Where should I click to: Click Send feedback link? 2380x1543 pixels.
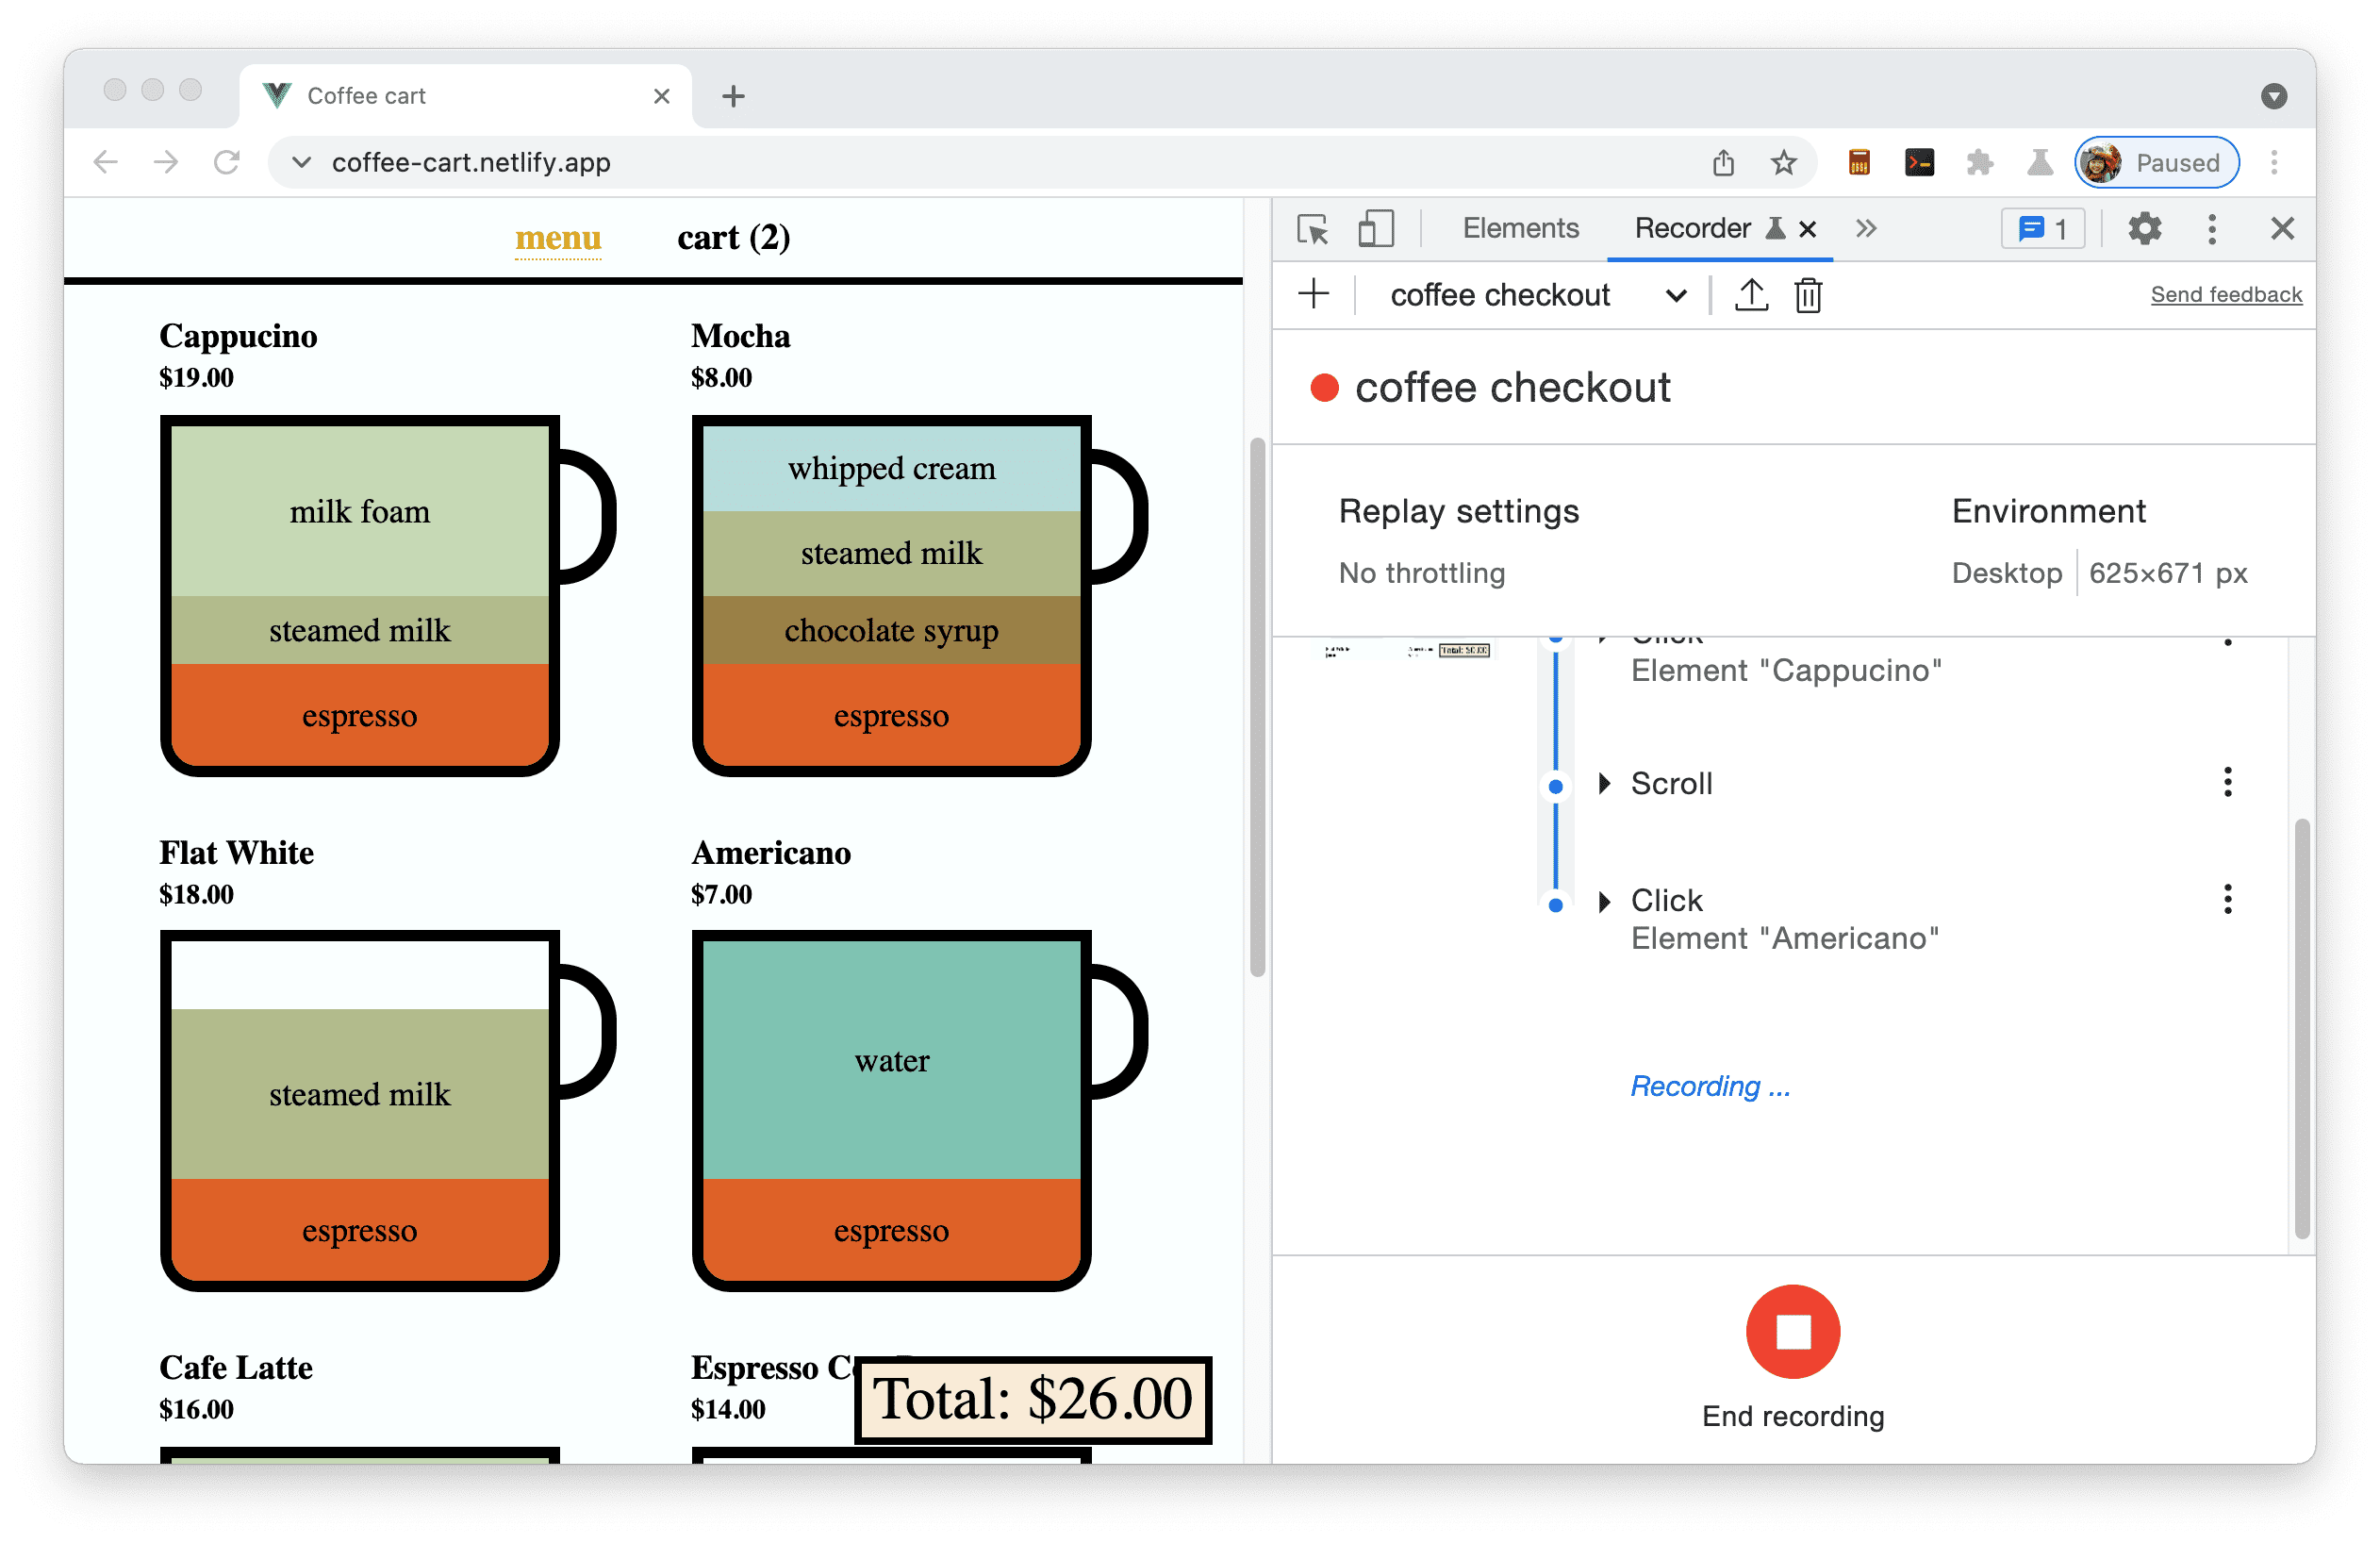(2227, 295)
